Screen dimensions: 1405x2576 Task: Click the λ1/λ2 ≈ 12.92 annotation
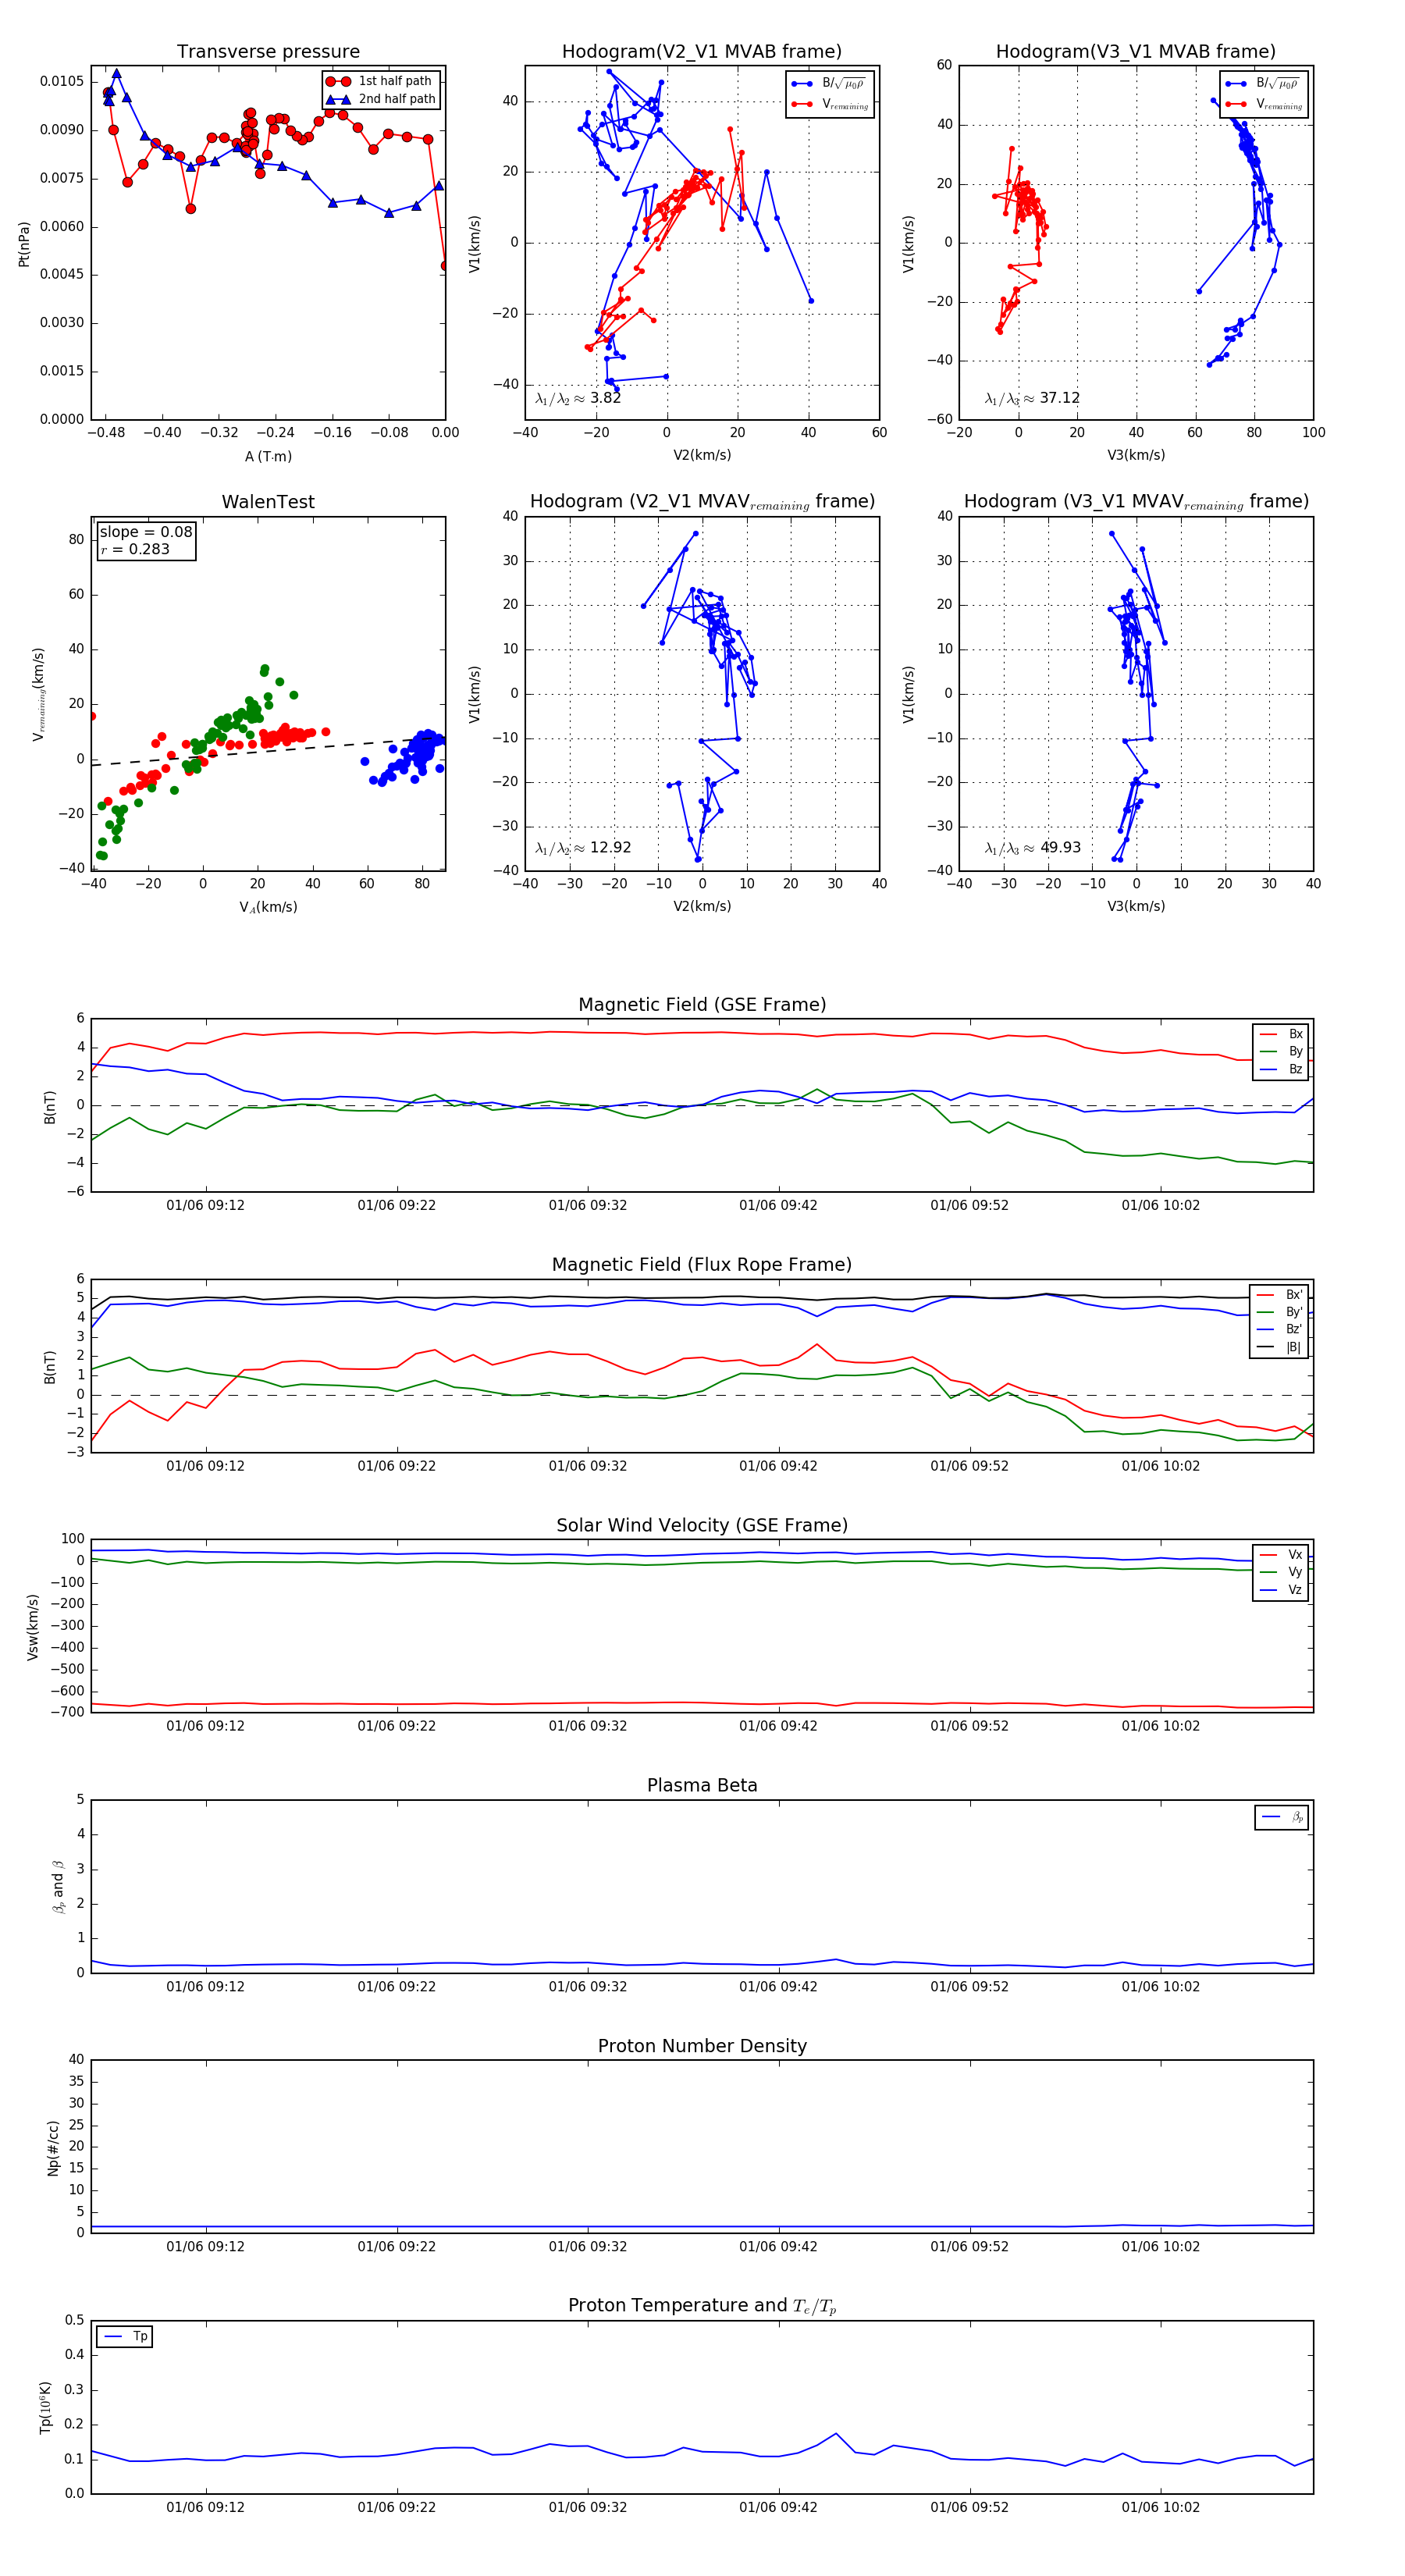click(583, 848)
